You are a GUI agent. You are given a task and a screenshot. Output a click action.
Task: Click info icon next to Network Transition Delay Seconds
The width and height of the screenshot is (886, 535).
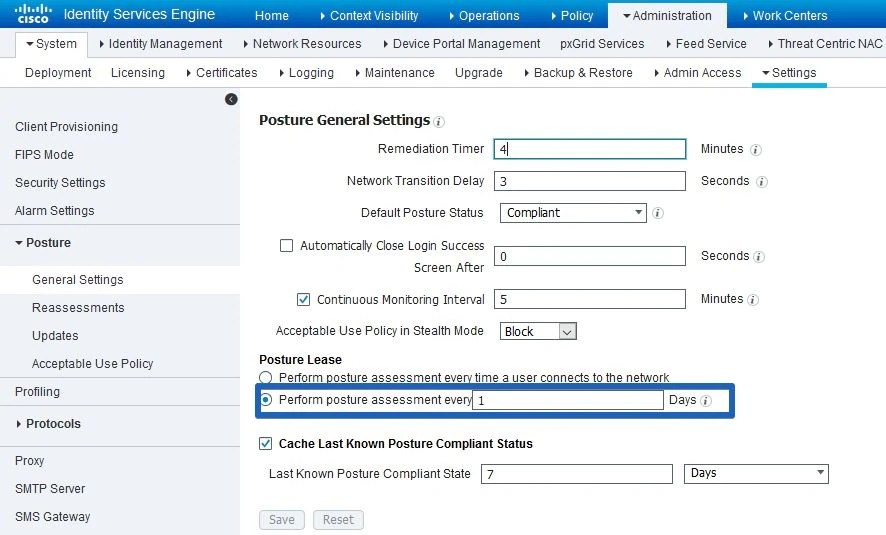[x=762, y=182]
